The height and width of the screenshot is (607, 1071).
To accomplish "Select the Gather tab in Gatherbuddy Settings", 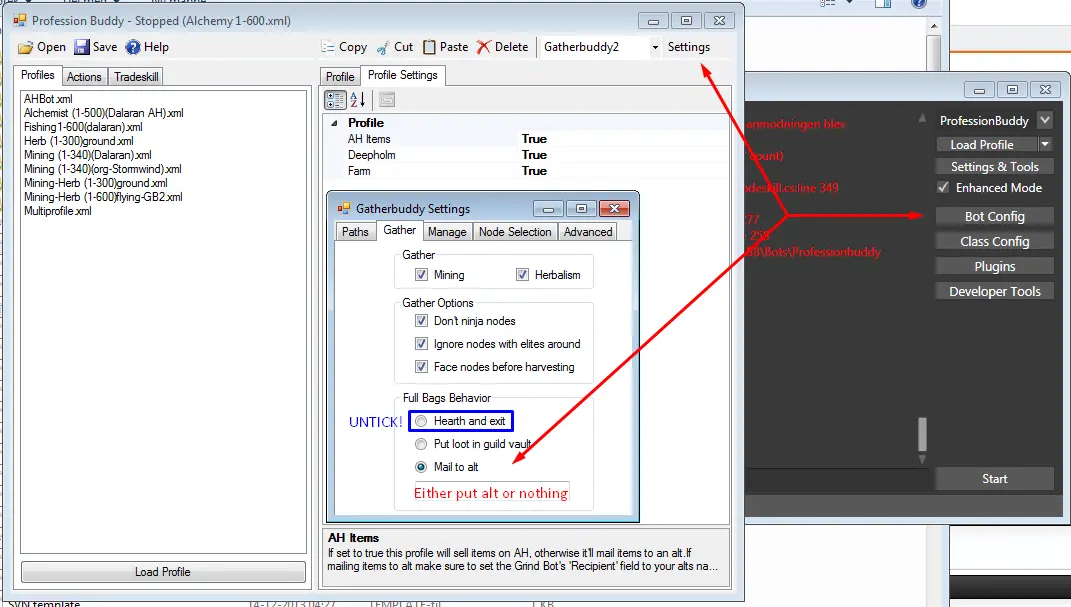I will click(400, 230).
